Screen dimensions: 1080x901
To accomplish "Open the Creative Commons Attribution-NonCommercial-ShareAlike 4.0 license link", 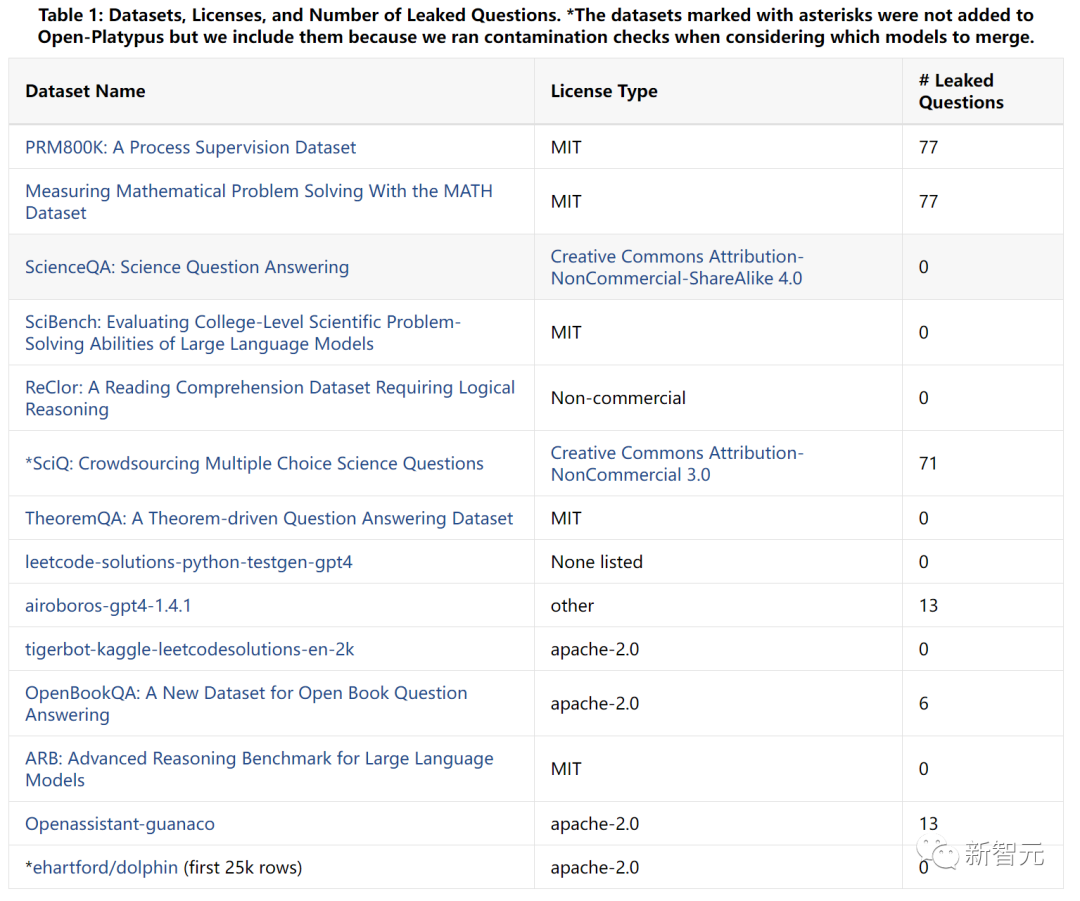I will coord(677,267).
